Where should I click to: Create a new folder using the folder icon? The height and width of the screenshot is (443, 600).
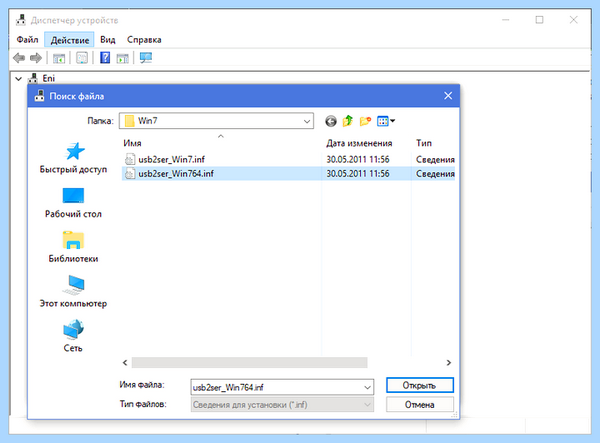pos(365,121)
